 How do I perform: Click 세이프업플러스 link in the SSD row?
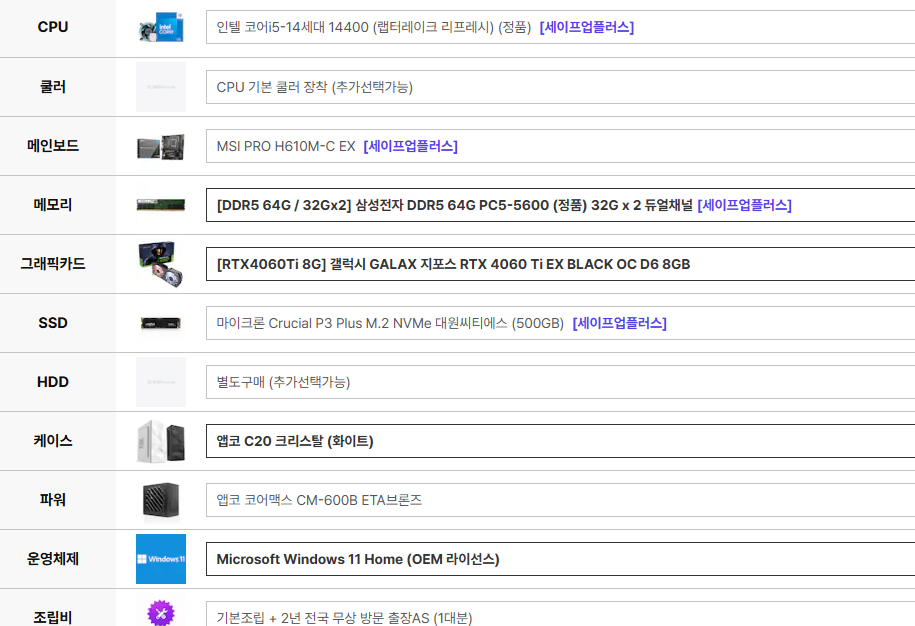point(619,323)
